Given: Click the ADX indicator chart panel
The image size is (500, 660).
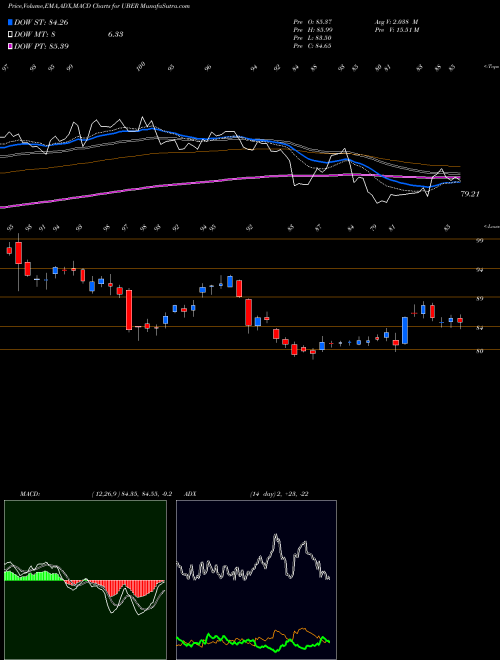Looking at the screenshot, I should 256,580.
